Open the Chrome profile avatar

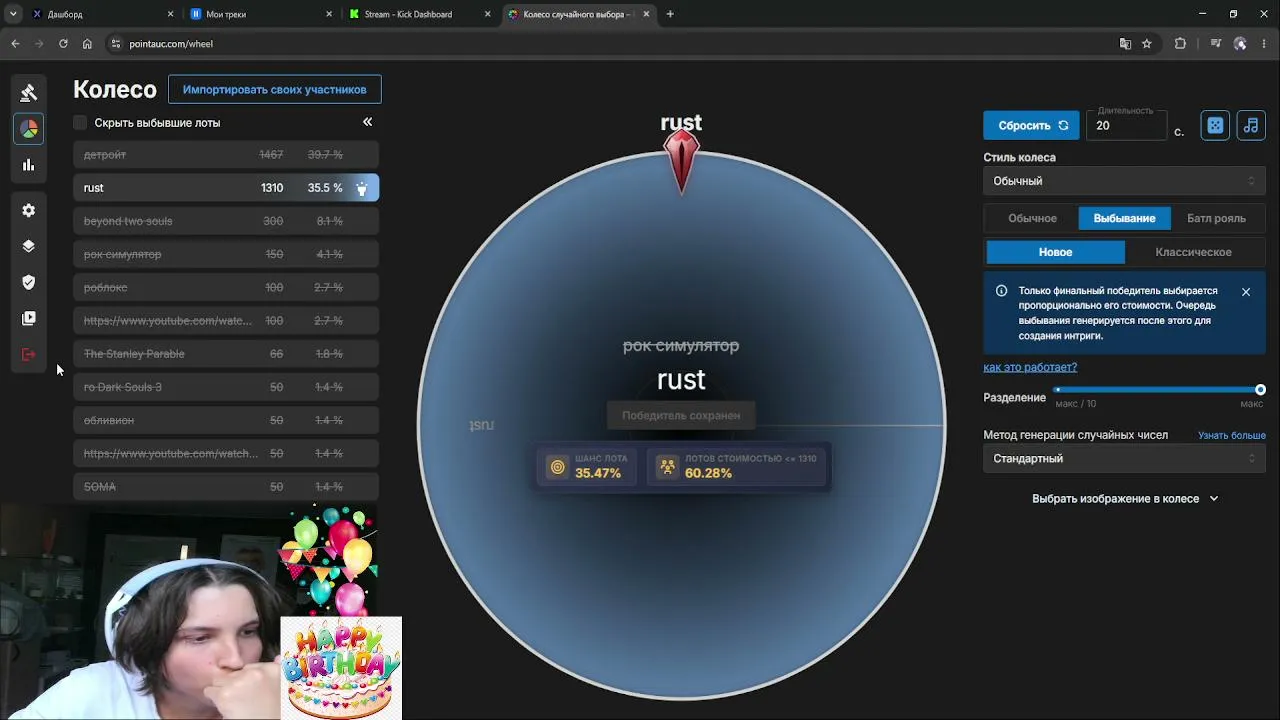1240,44
